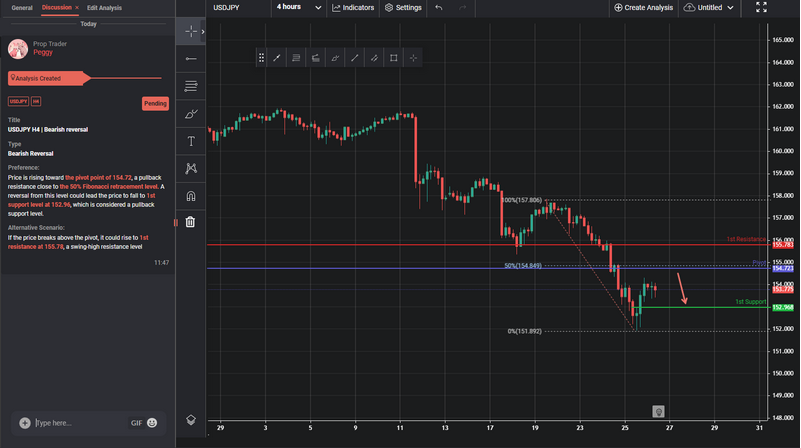Select the brush drawing tool
Image resolution: width=801 pixels, height=448 pixels.
(x=191, y=114)
